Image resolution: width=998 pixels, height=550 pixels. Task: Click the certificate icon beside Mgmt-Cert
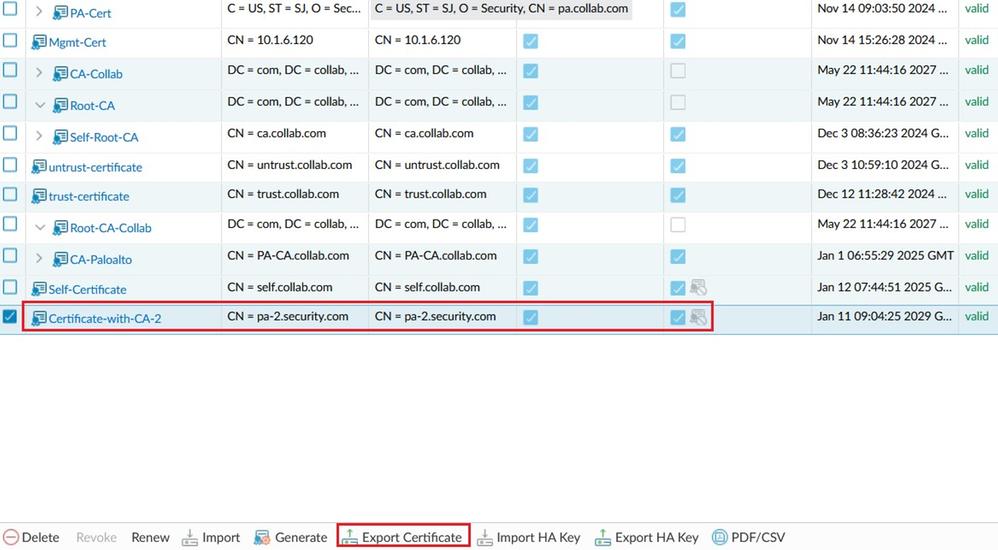click(39, 42)
